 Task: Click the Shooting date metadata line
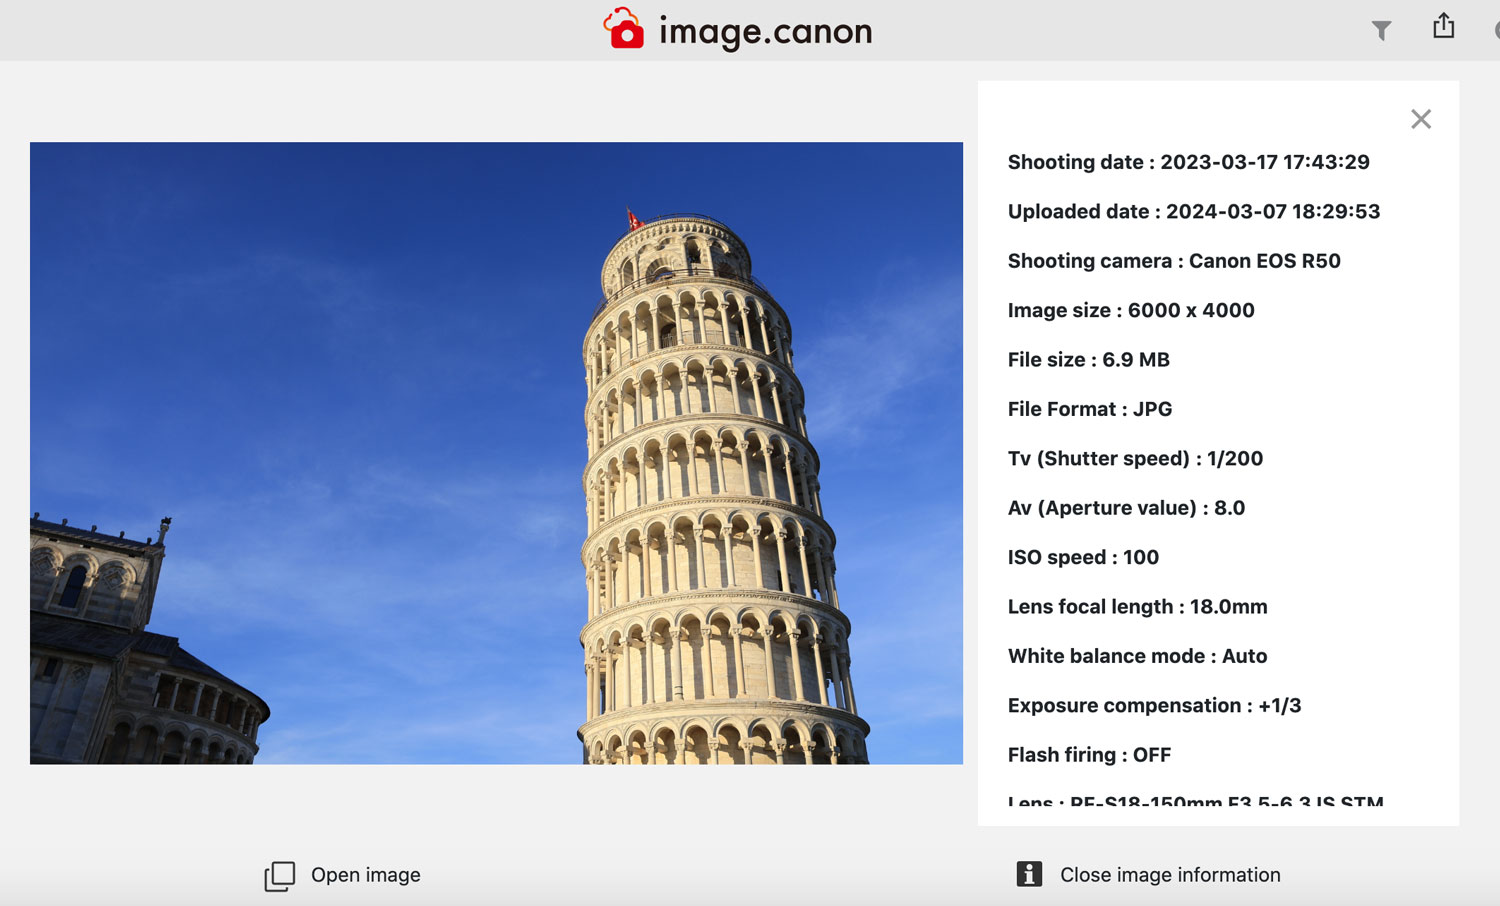tap(1188, 162)
